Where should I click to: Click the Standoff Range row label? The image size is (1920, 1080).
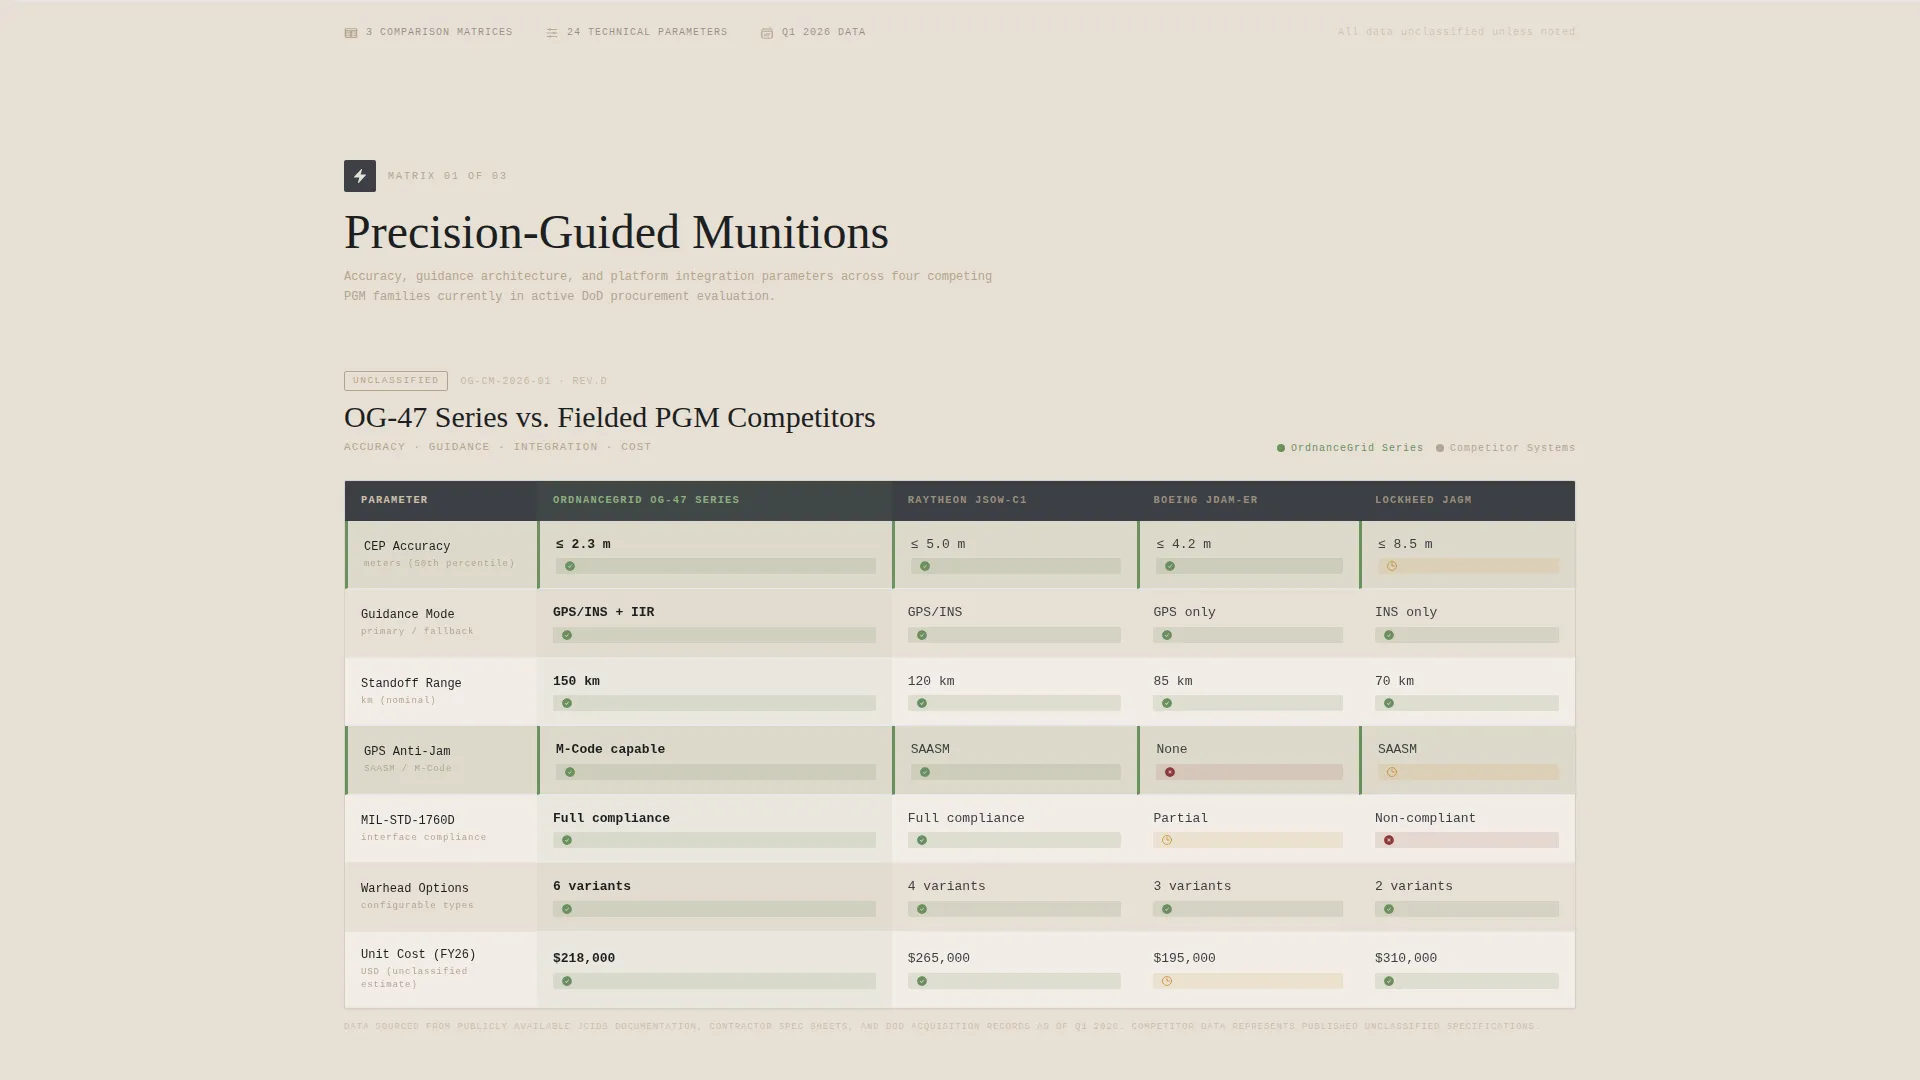[411, 684]
